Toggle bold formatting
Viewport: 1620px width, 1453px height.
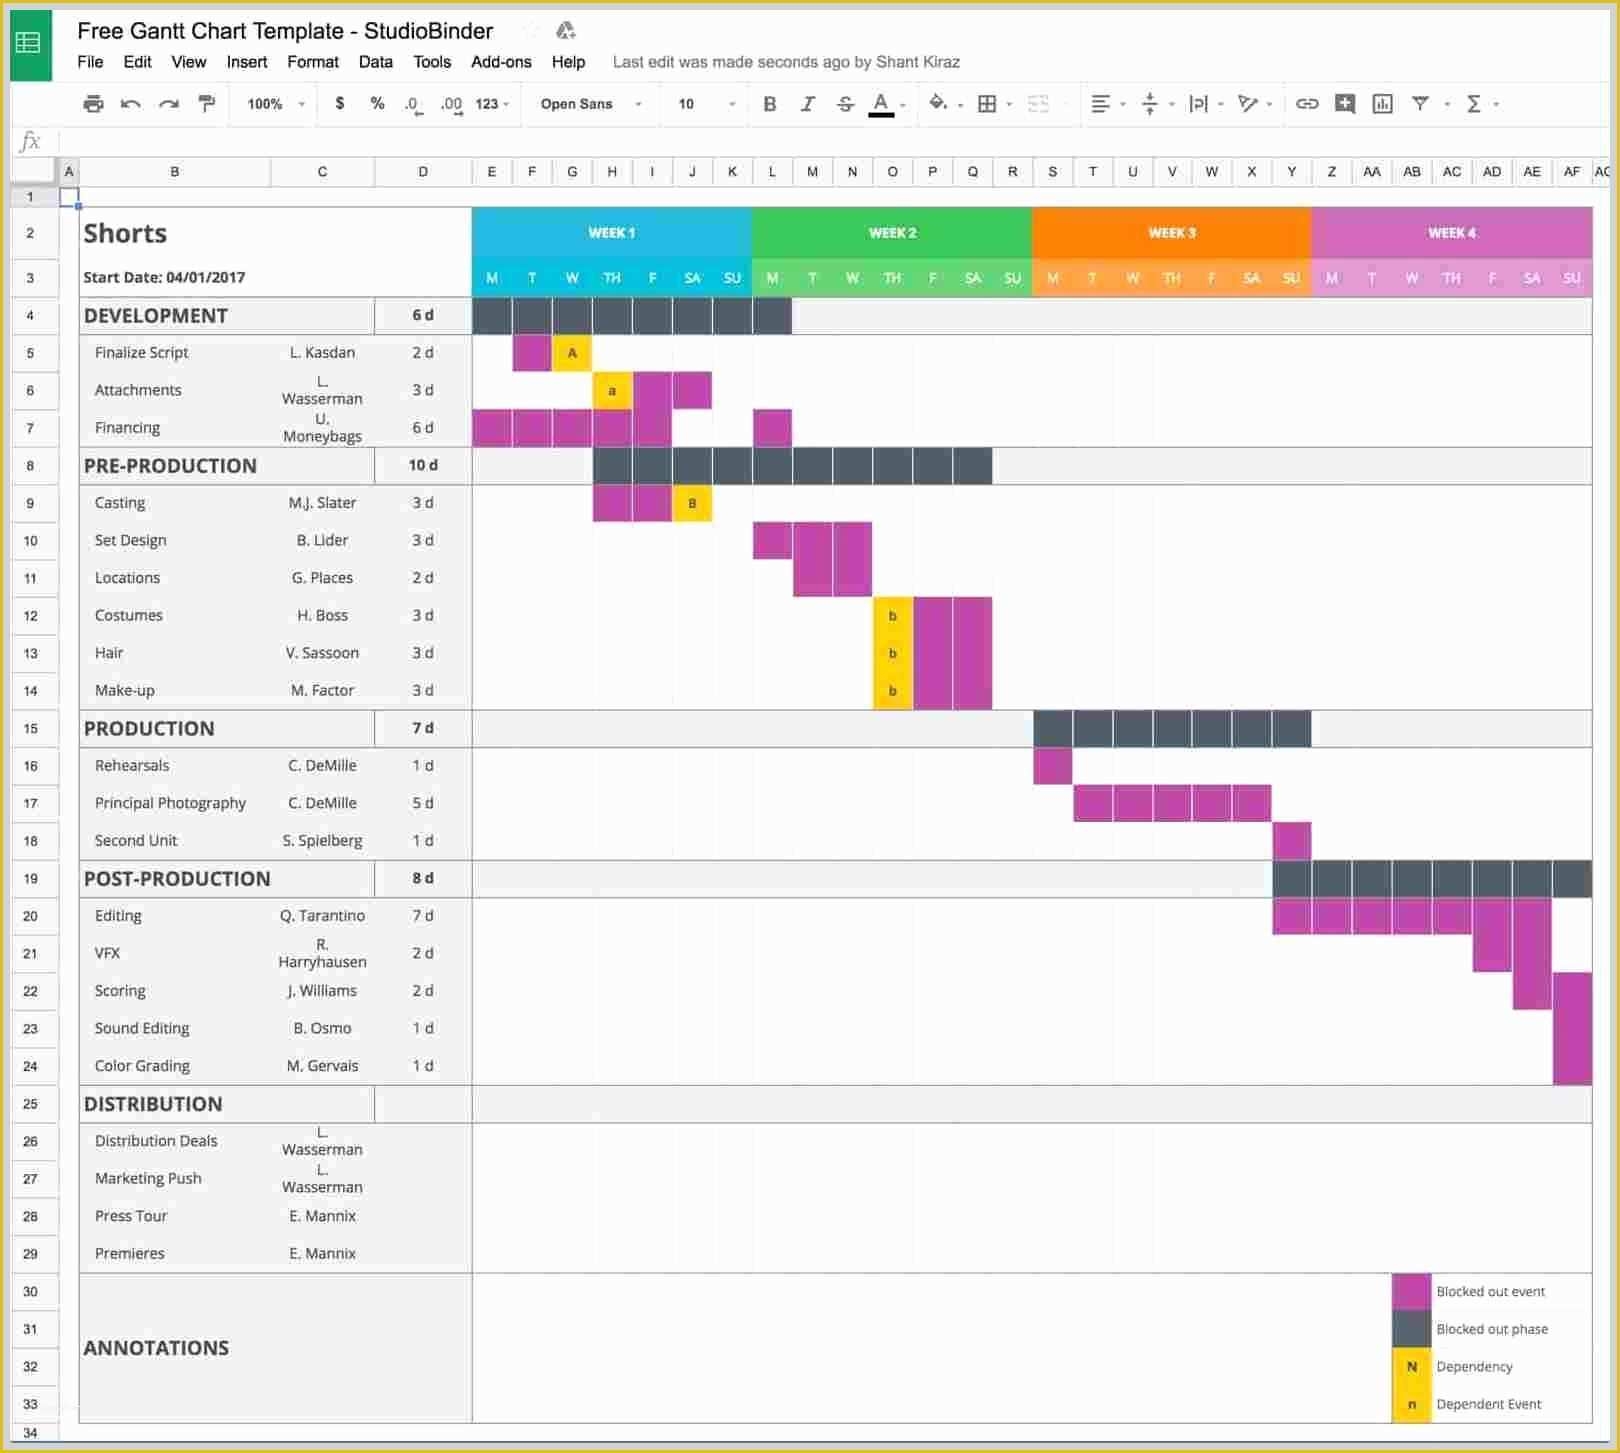tap(768, 103)
